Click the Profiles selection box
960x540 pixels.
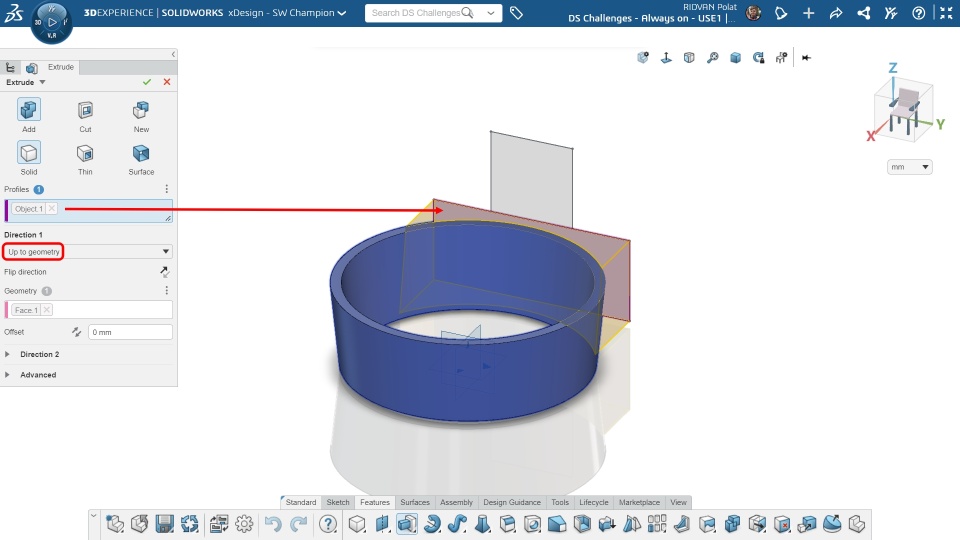point(89,211)
